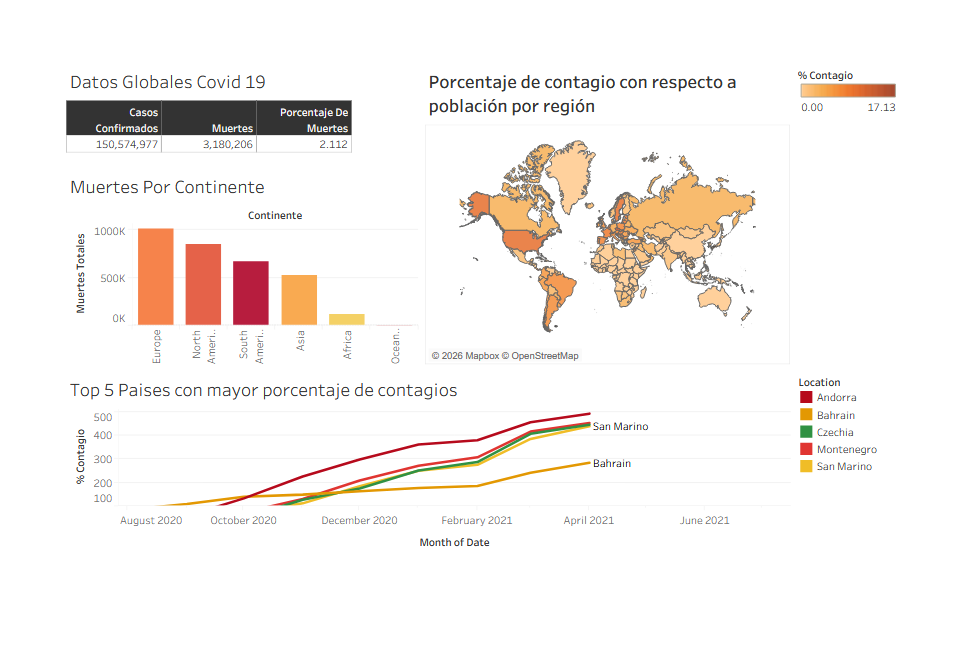
Task: Click the Muertes Totales axis title
Action: point(80,273)
